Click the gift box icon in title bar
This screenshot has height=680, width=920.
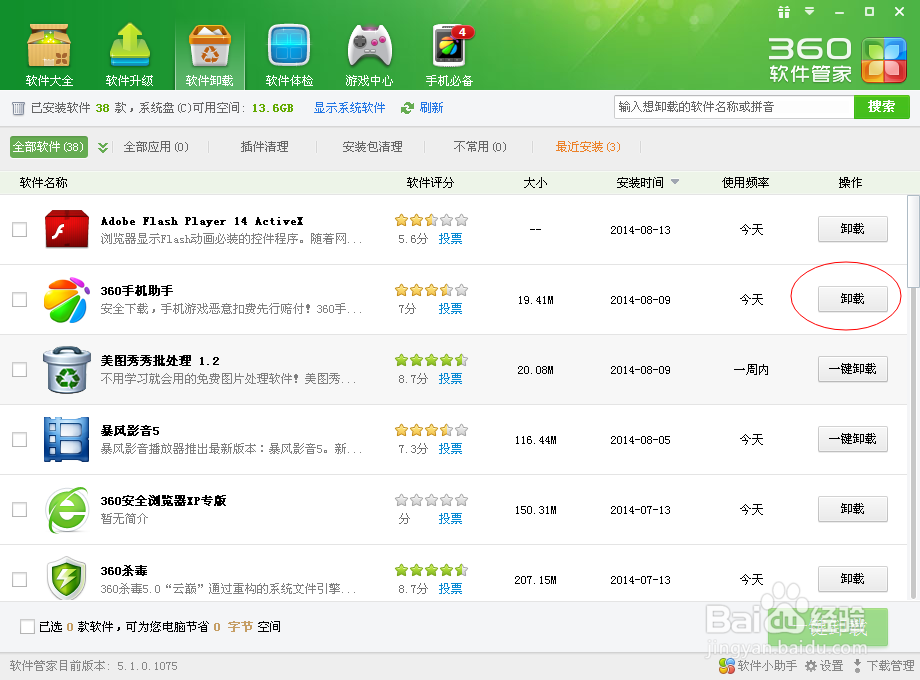pos(784,12)
